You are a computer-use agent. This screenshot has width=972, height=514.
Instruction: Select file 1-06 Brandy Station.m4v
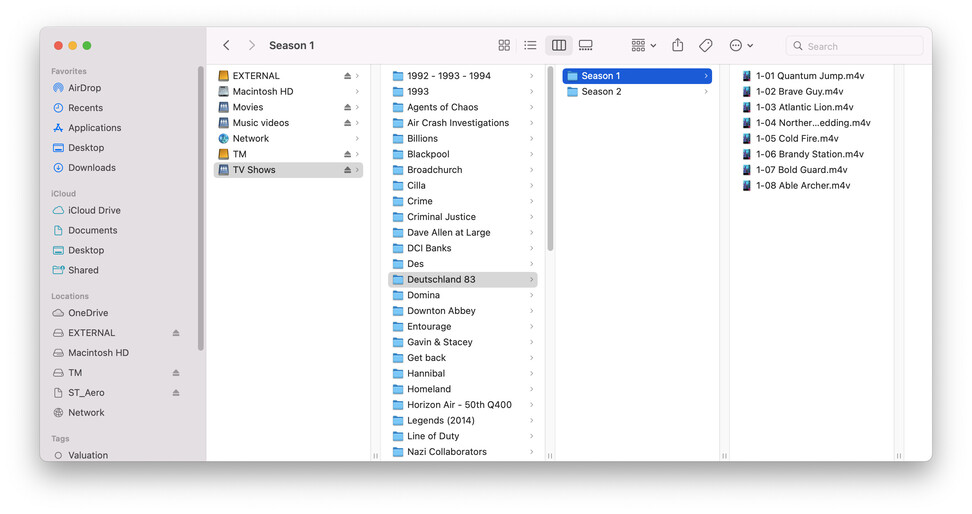click(x=803, y=154)
